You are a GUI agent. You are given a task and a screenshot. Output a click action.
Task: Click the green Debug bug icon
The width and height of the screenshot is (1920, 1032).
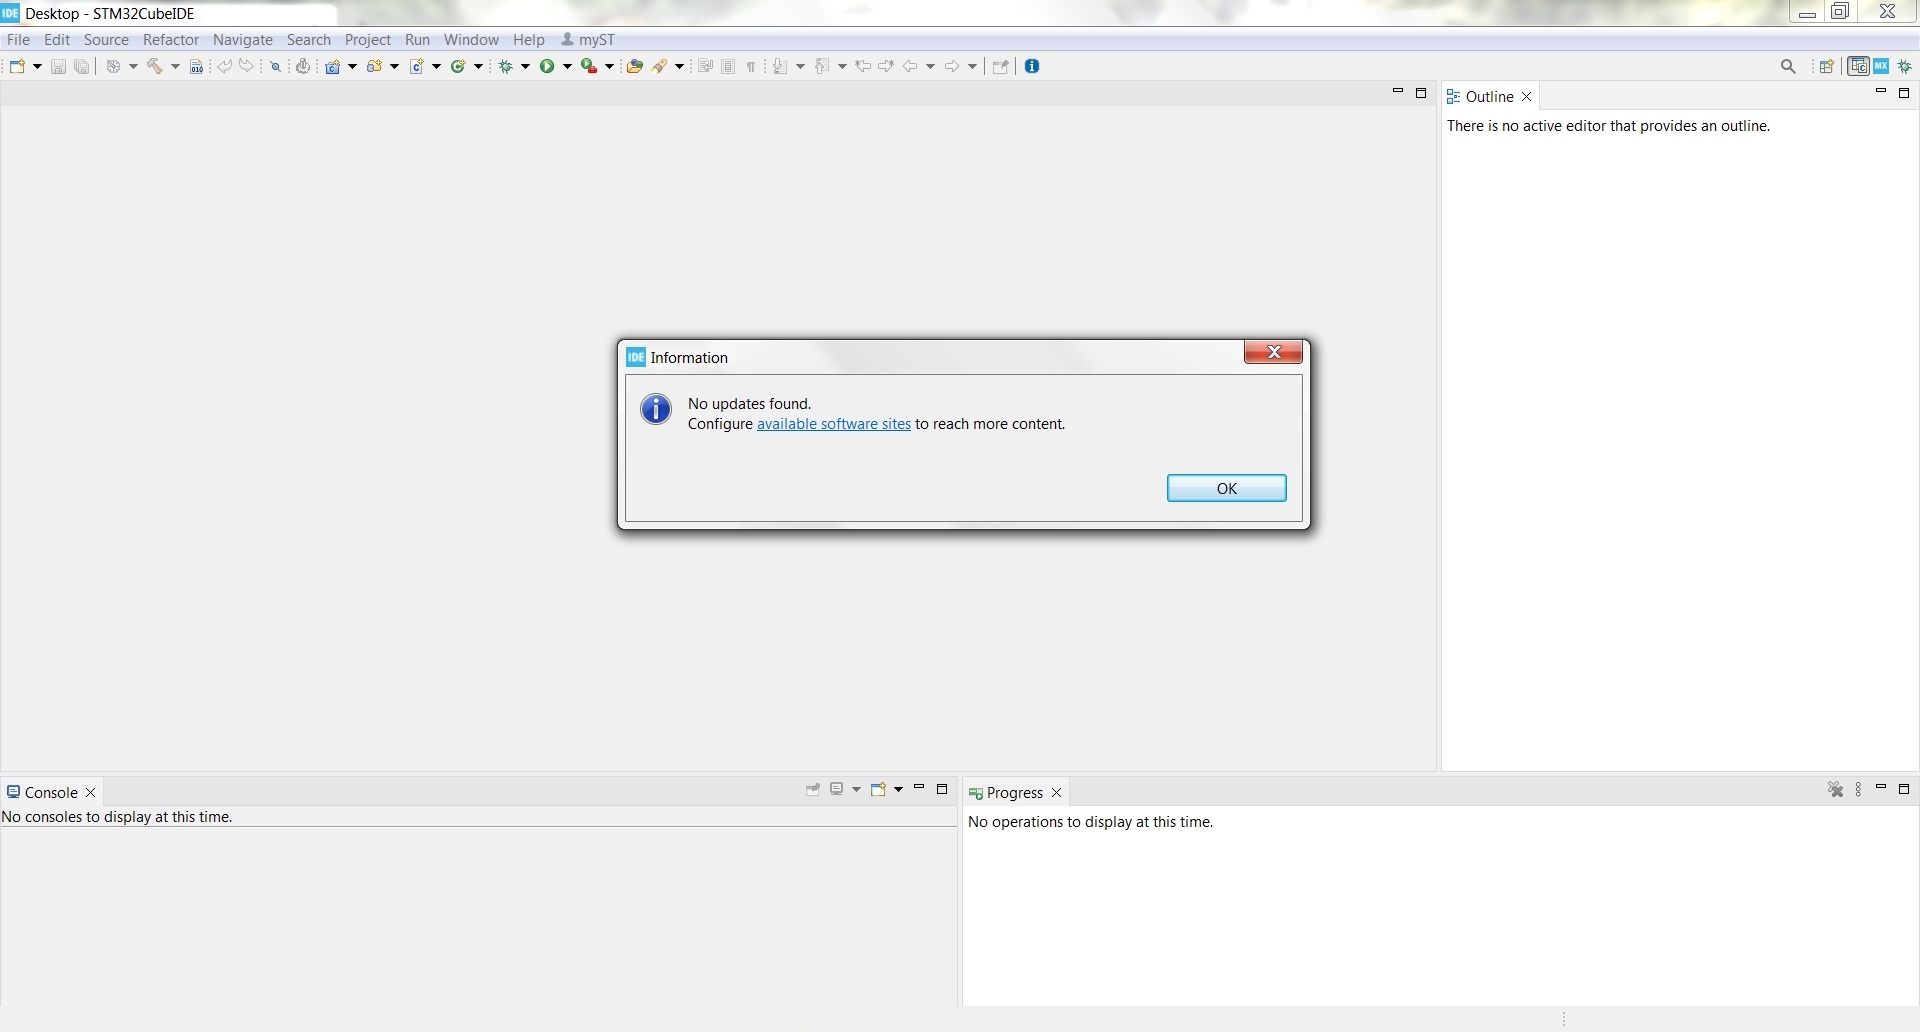tap(506, 66)
